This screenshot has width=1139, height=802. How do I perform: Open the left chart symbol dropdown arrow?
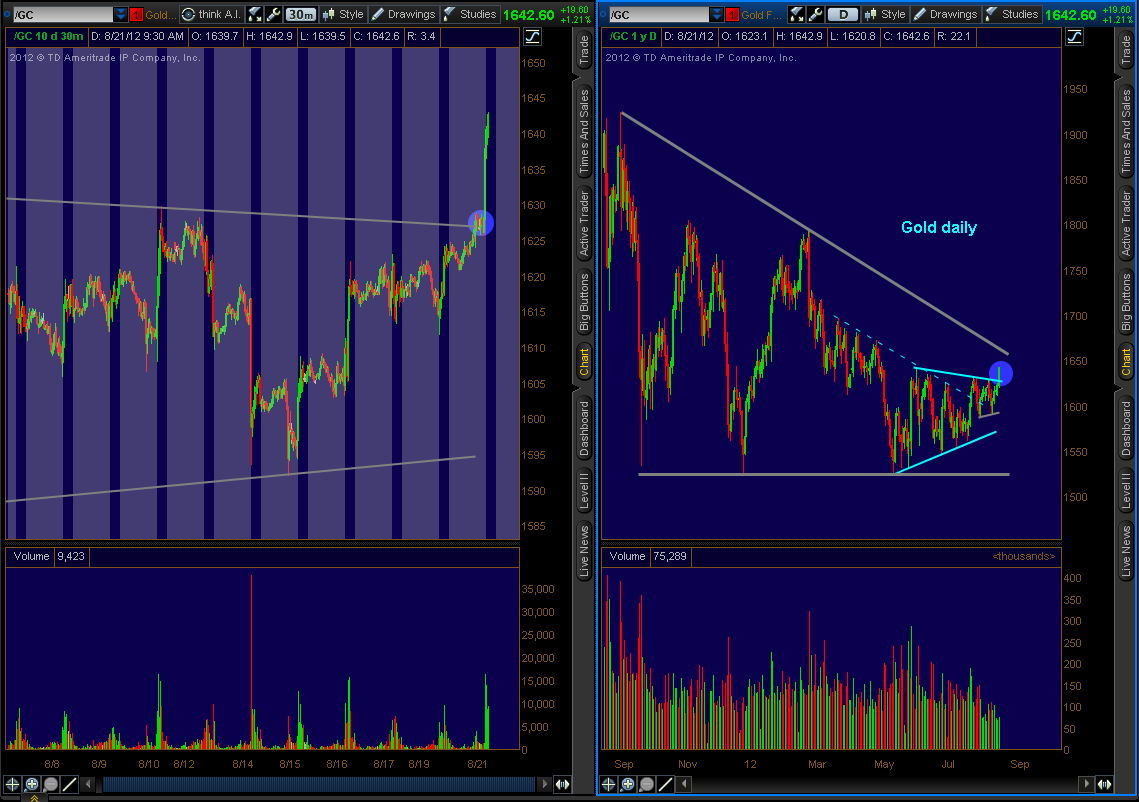pyautogui.click(x=121, y=14)
